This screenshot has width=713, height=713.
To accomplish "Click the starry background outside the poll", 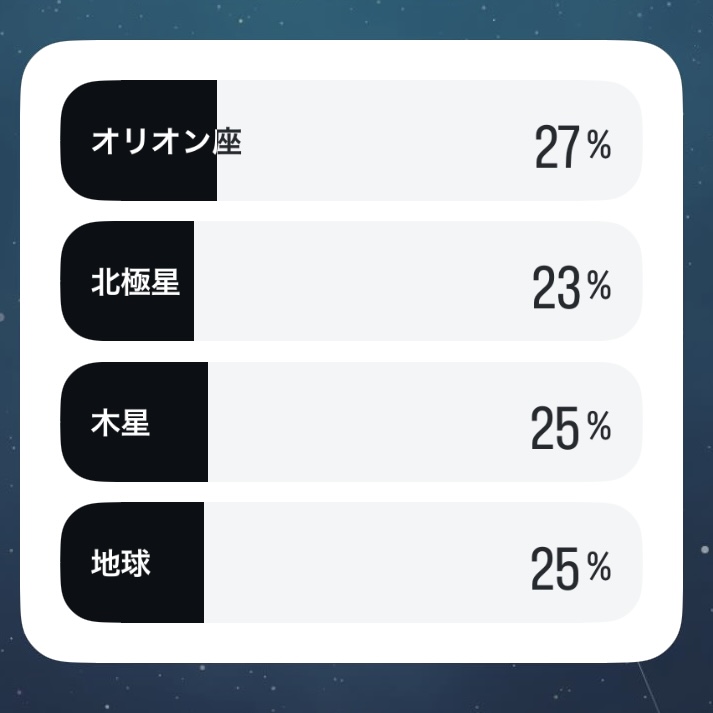I will [355, 689].
